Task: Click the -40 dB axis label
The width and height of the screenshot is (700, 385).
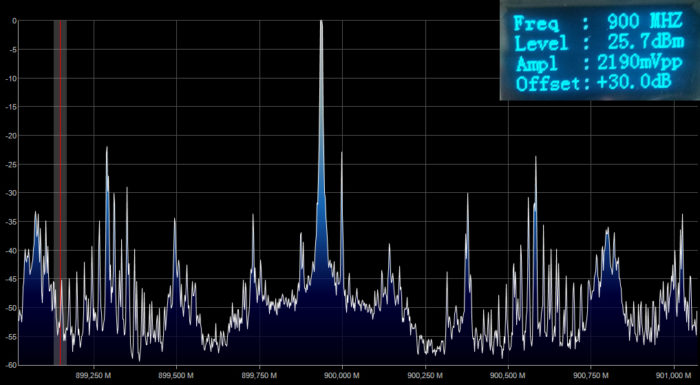Action: 12,251
